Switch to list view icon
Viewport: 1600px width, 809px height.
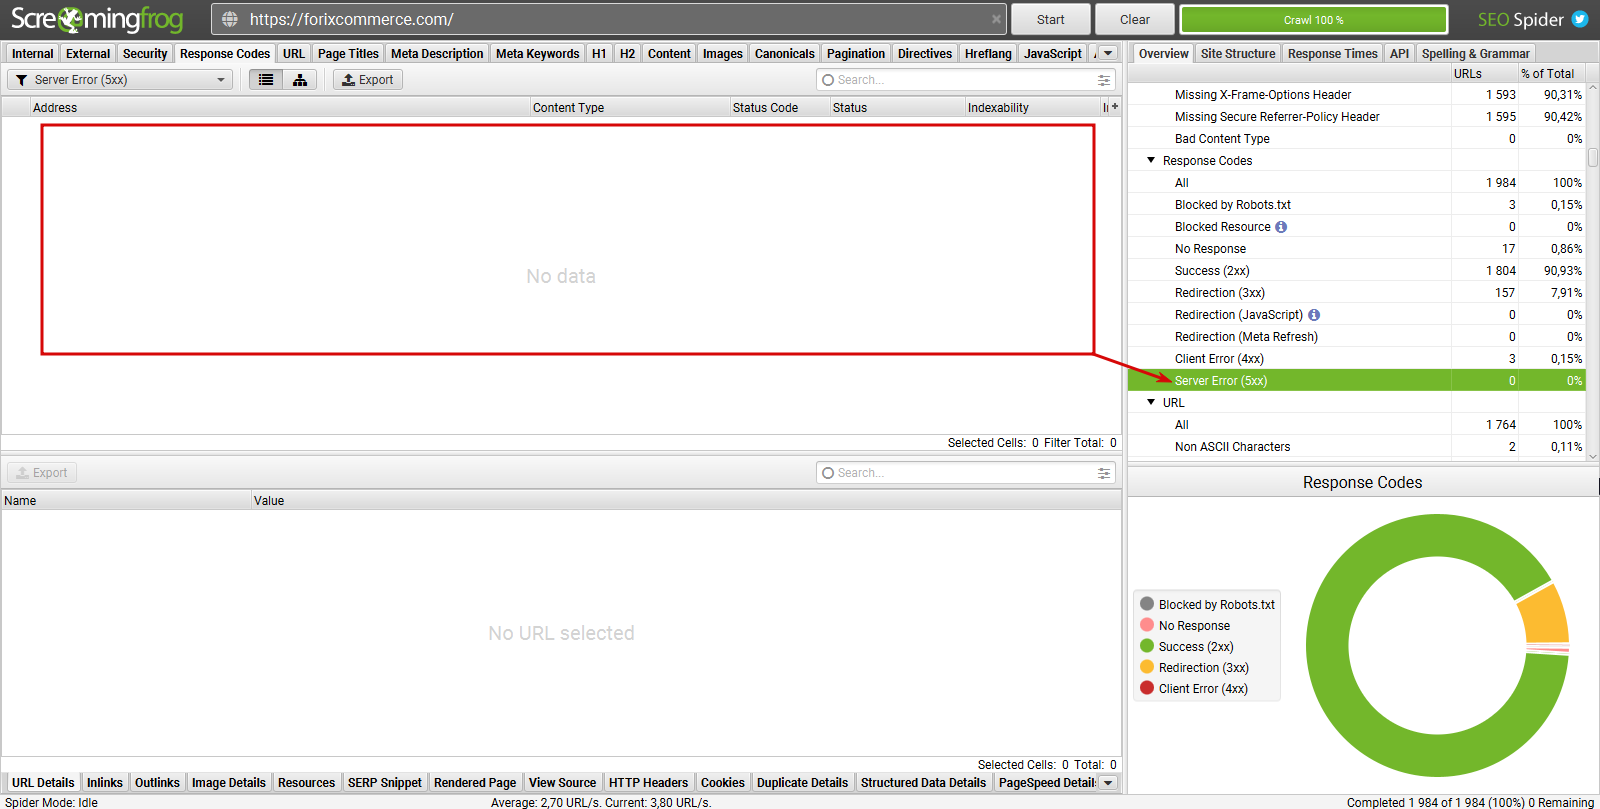(266, 80)
